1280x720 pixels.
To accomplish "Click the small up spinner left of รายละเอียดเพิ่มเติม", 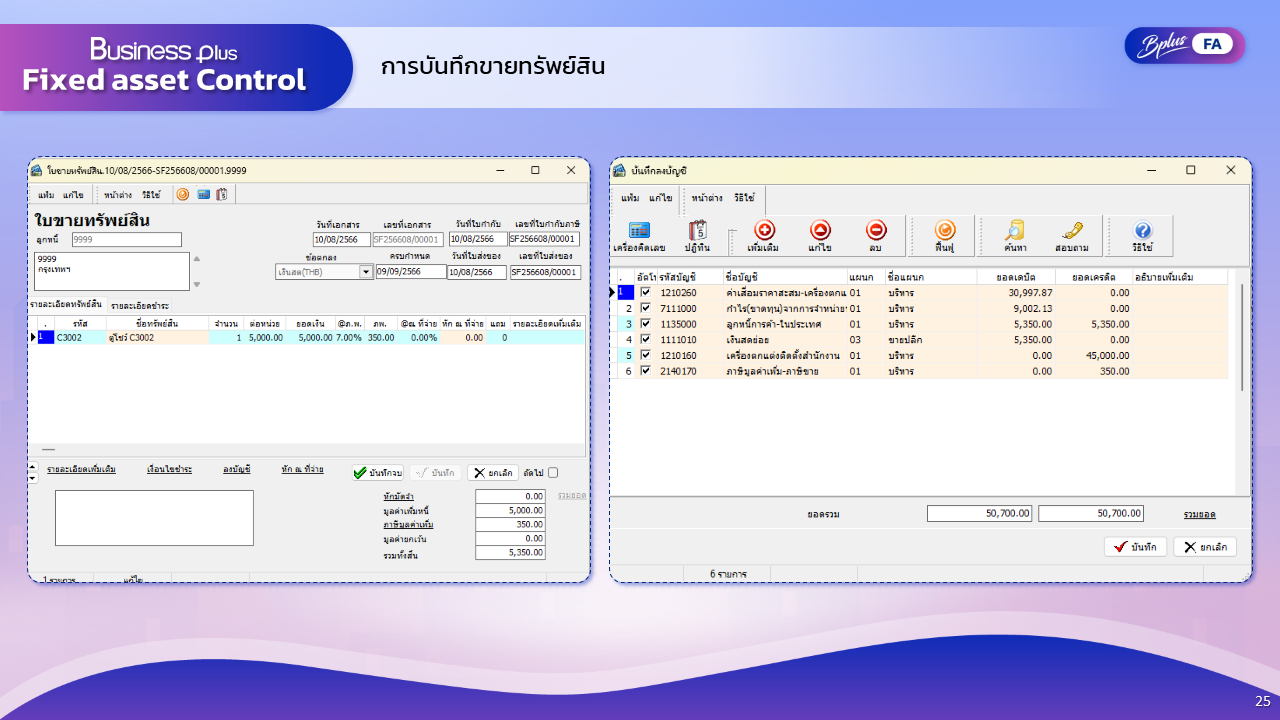I will coord(32,468).
